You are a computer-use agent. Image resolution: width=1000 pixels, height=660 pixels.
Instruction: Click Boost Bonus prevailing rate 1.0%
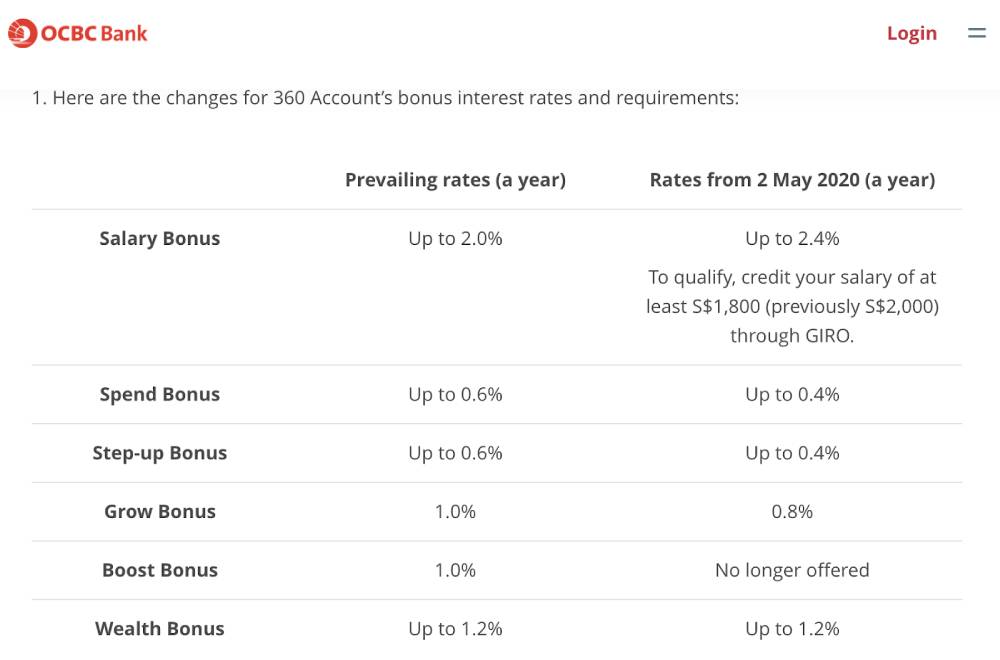455,570
